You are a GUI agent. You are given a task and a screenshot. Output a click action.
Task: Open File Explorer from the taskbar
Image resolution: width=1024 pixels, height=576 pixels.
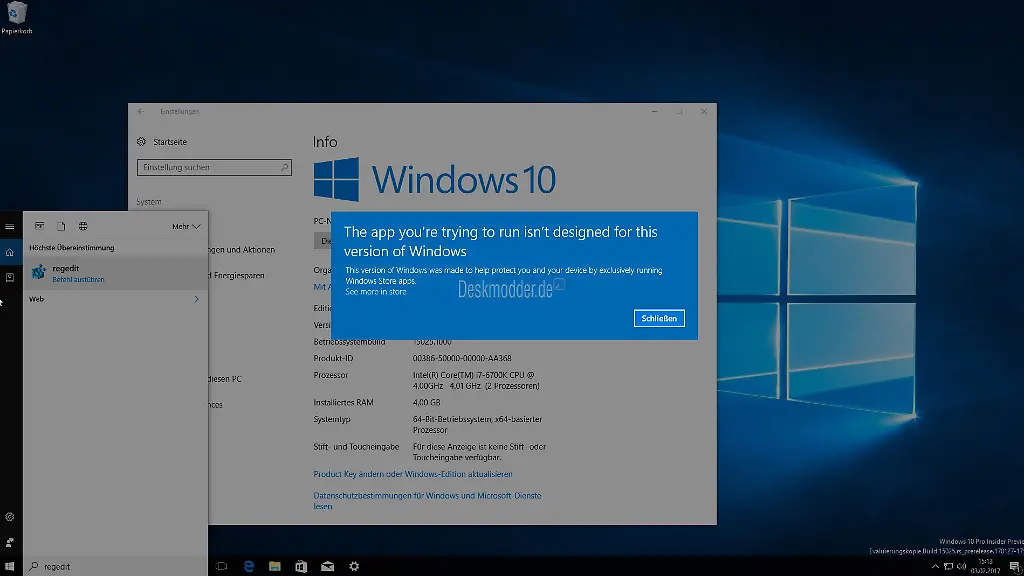coord(275,566)
